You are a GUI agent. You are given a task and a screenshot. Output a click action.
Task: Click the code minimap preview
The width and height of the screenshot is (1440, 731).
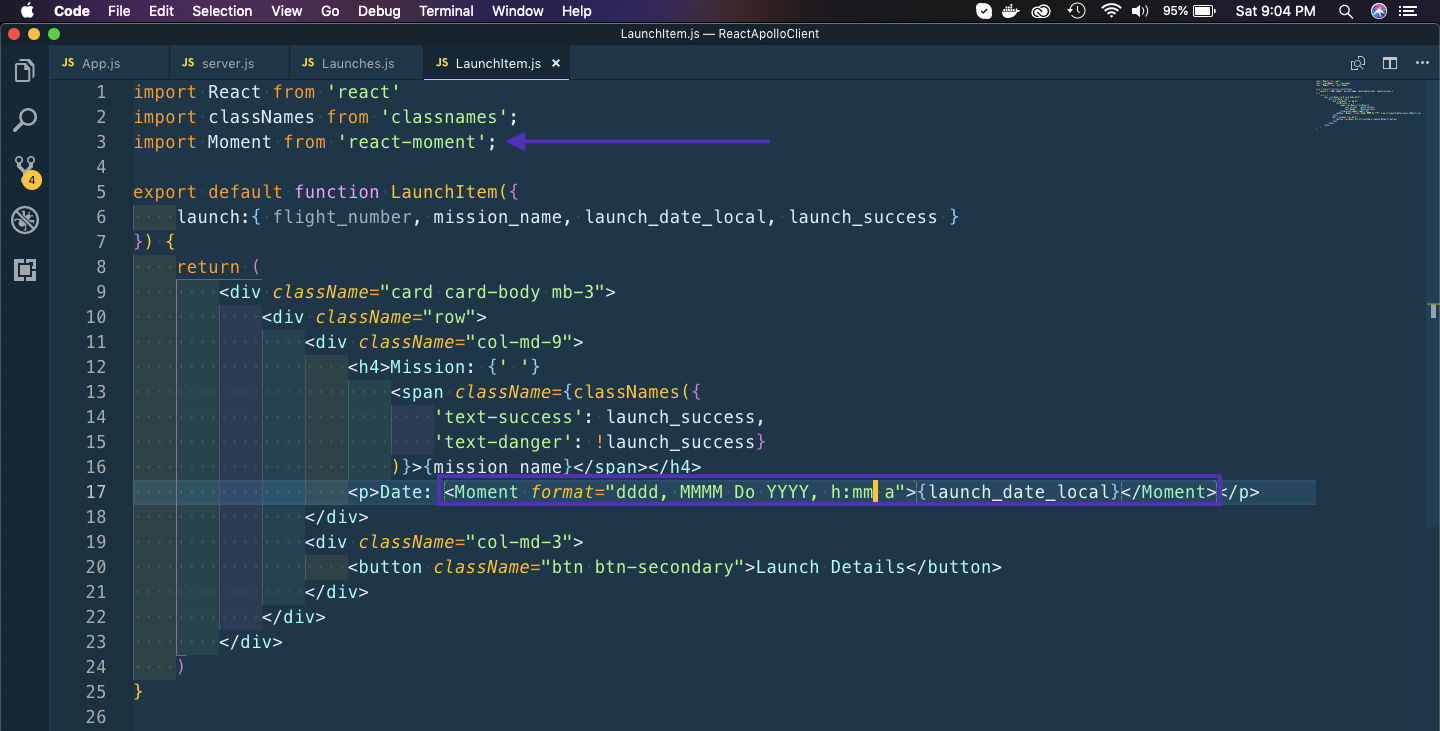(x=1368, y=104)
